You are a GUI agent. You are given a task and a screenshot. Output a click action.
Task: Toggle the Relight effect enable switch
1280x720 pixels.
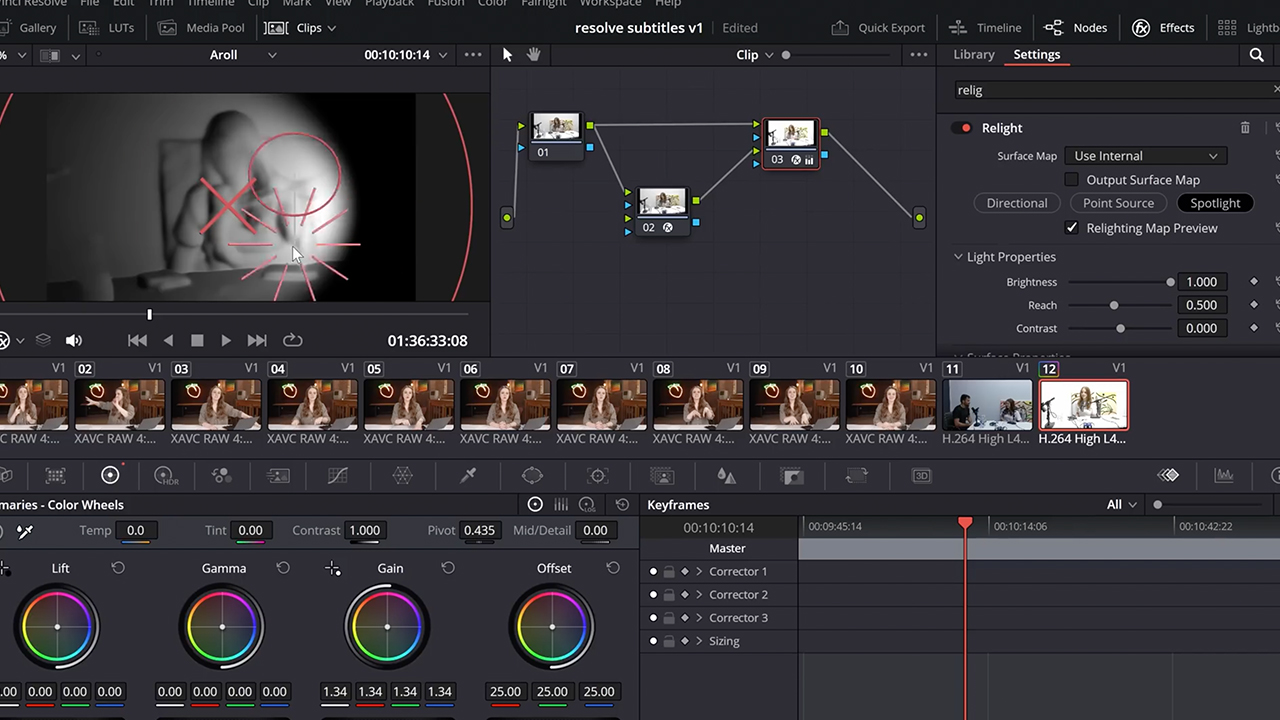(x=962, y=128)
